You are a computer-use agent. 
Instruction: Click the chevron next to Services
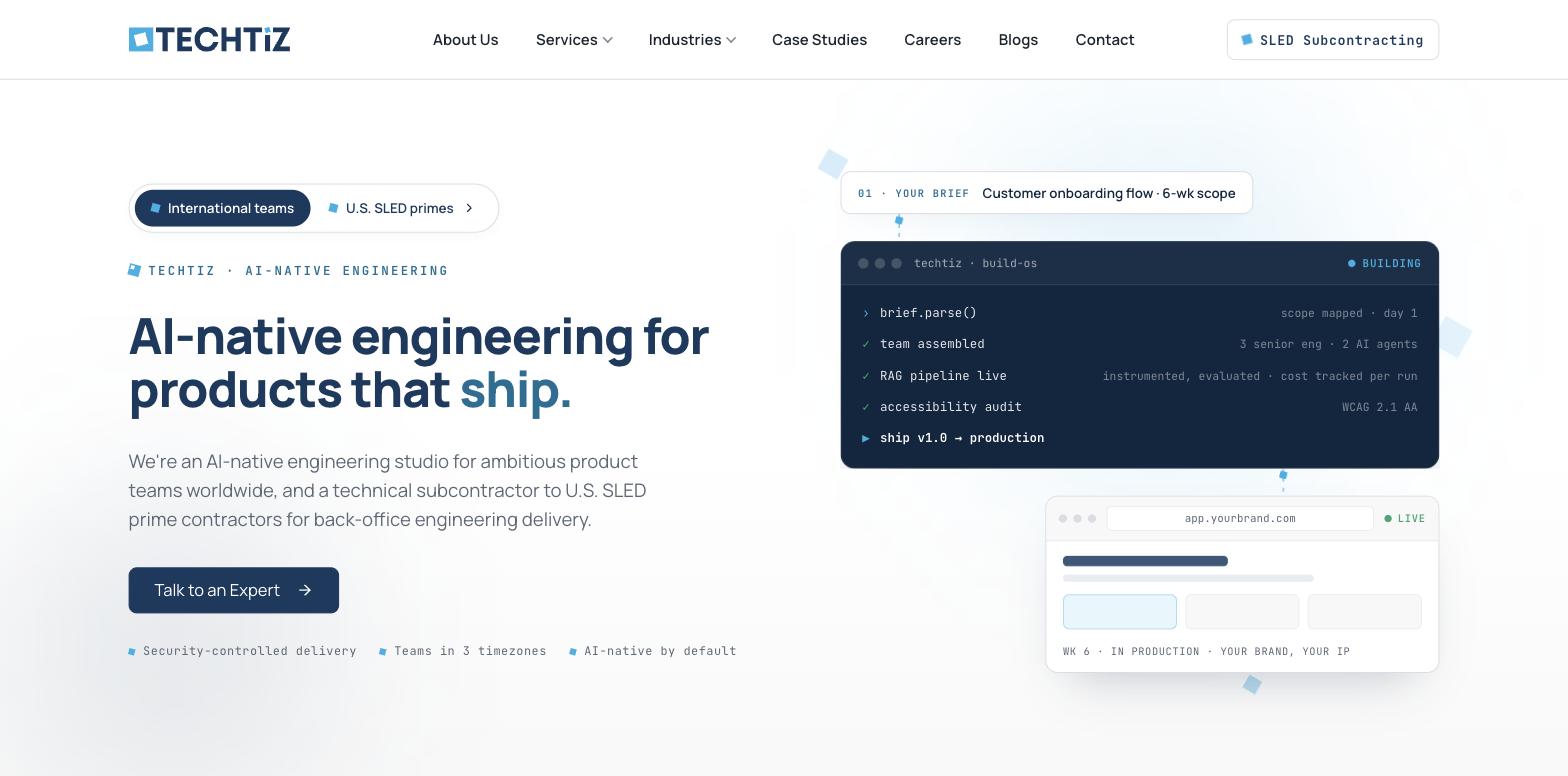[x=607, y=40]
